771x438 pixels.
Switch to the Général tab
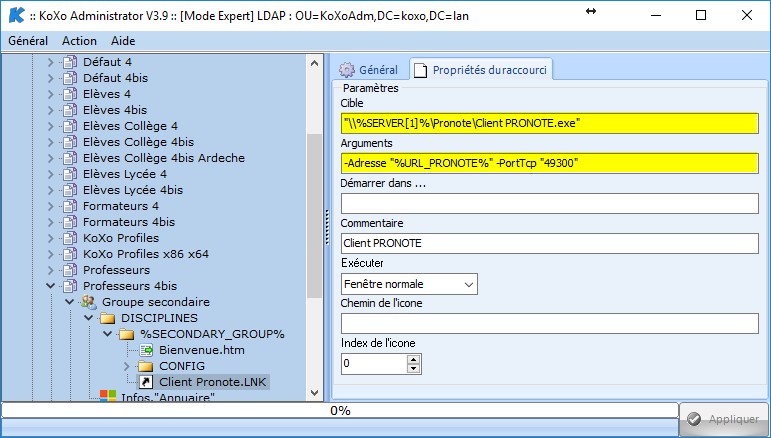(x=369, y=70)
